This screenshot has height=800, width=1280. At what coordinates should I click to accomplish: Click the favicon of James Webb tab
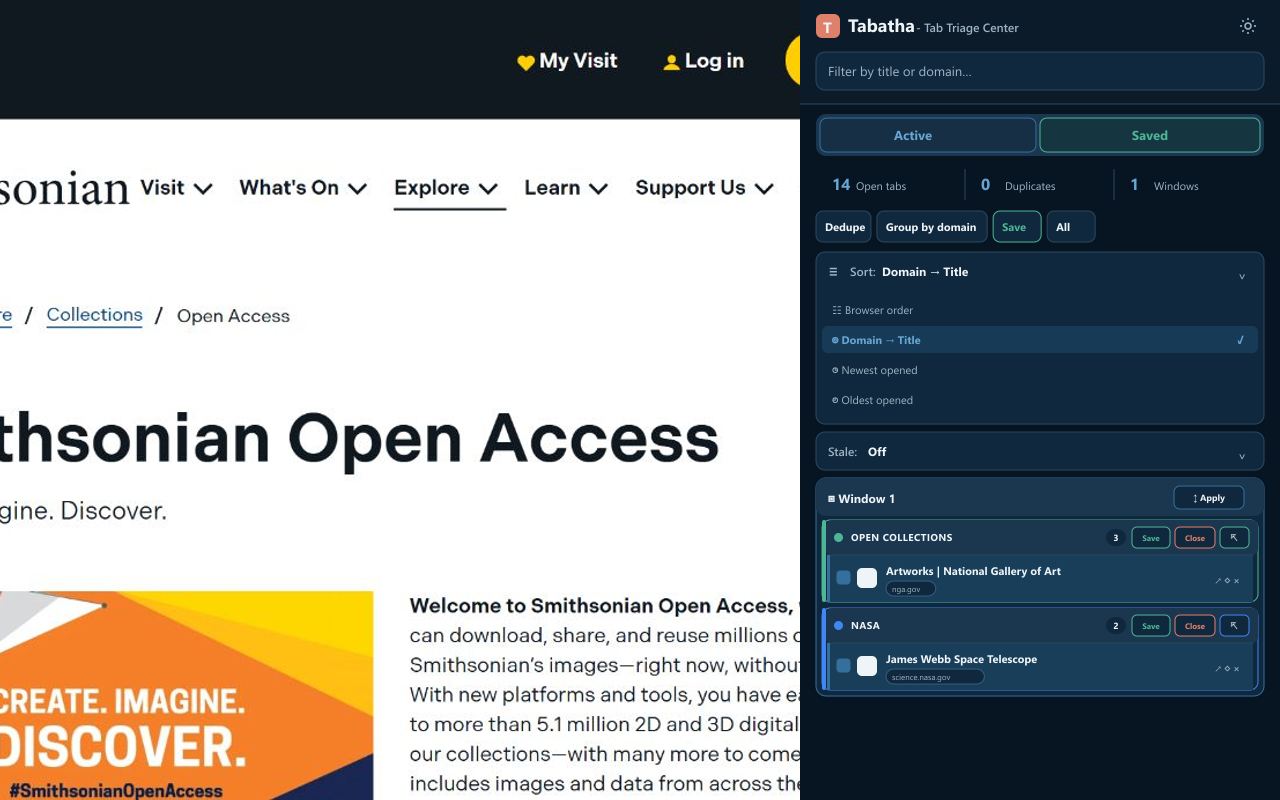[x=867, y=666]
